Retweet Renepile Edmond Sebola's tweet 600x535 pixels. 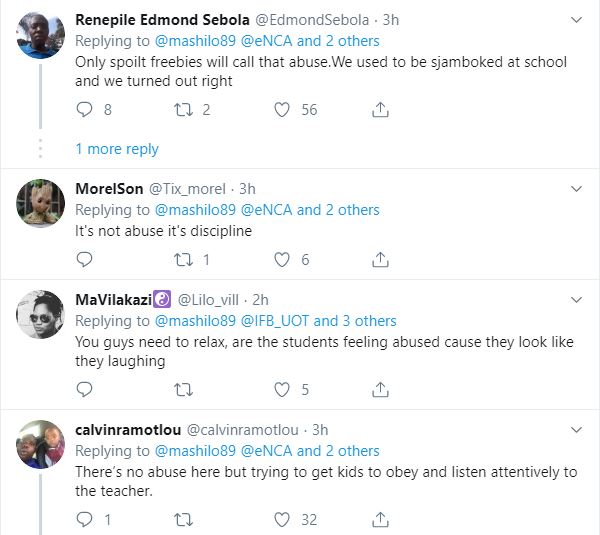point(182,110)
